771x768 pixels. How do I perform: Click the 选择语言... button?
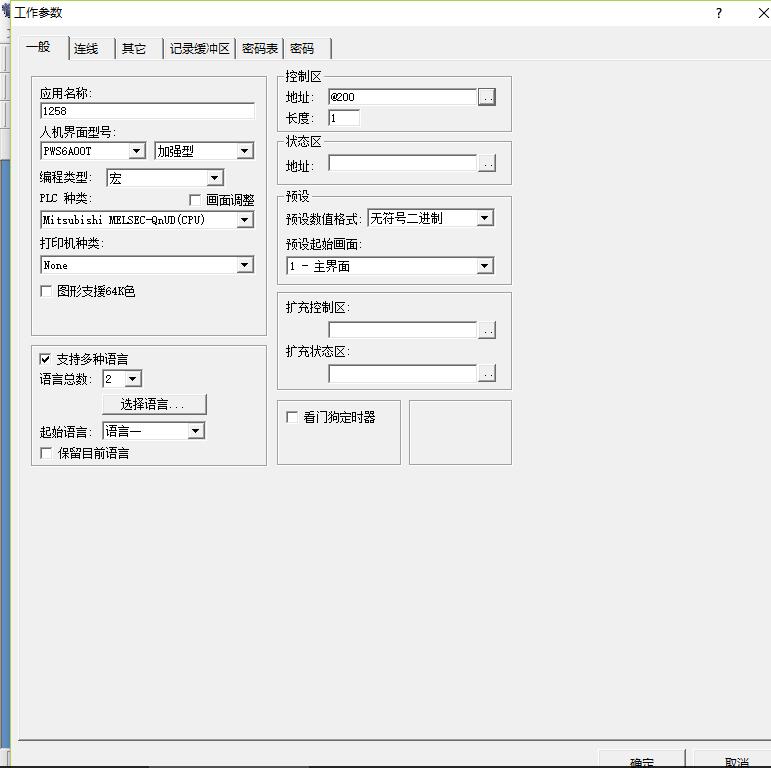154,404
